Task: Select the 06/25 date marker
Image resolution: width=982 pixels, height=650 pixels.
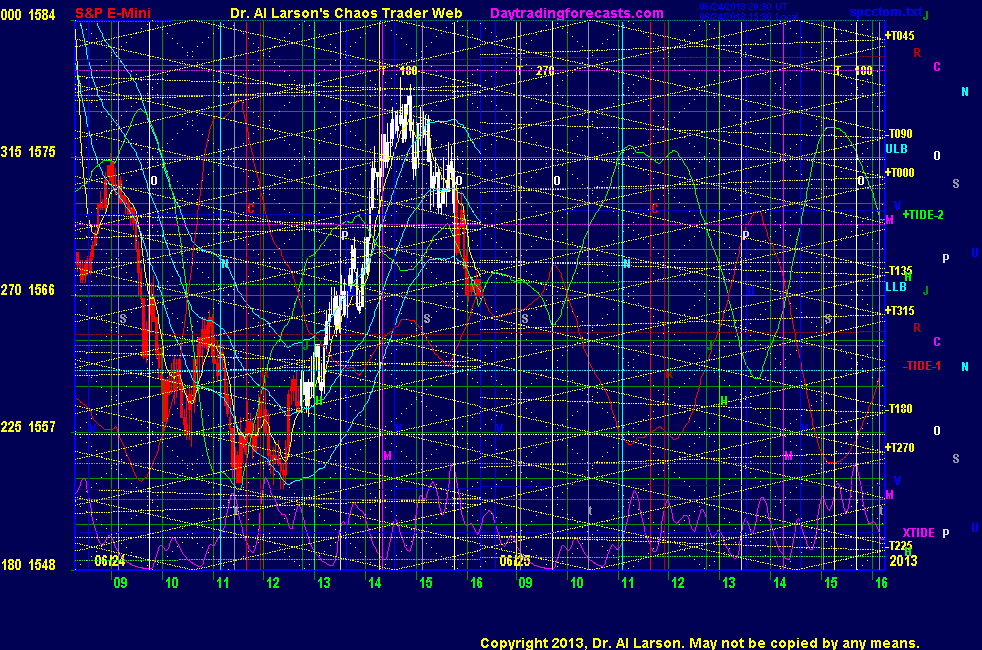Action: point(515,560)
